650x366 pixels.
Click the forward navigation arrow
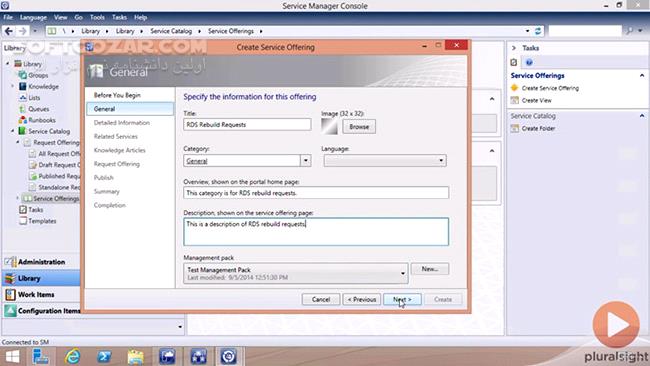pos(22,31)
